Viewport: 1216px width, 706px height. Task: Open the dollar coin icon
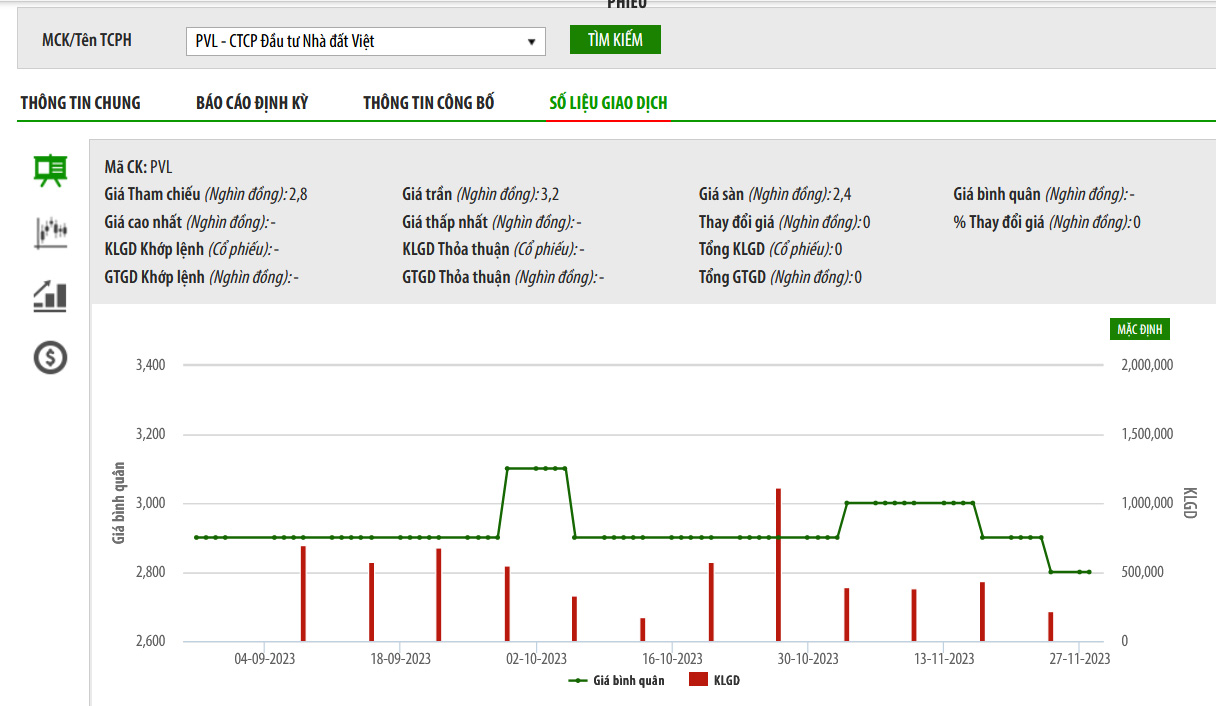[x=50, y=357]
